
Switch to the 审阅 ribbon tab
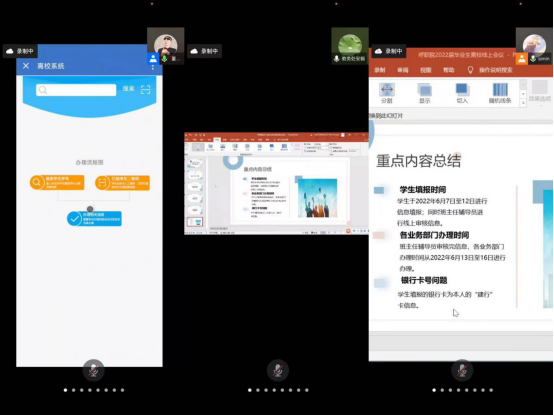[402, 70]
